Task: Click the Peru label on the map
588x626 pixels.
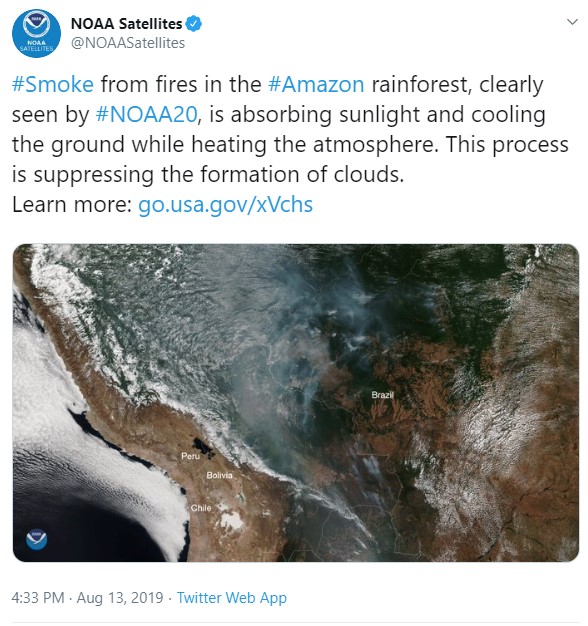Action: pyautogui.click(x=190, y=456)
